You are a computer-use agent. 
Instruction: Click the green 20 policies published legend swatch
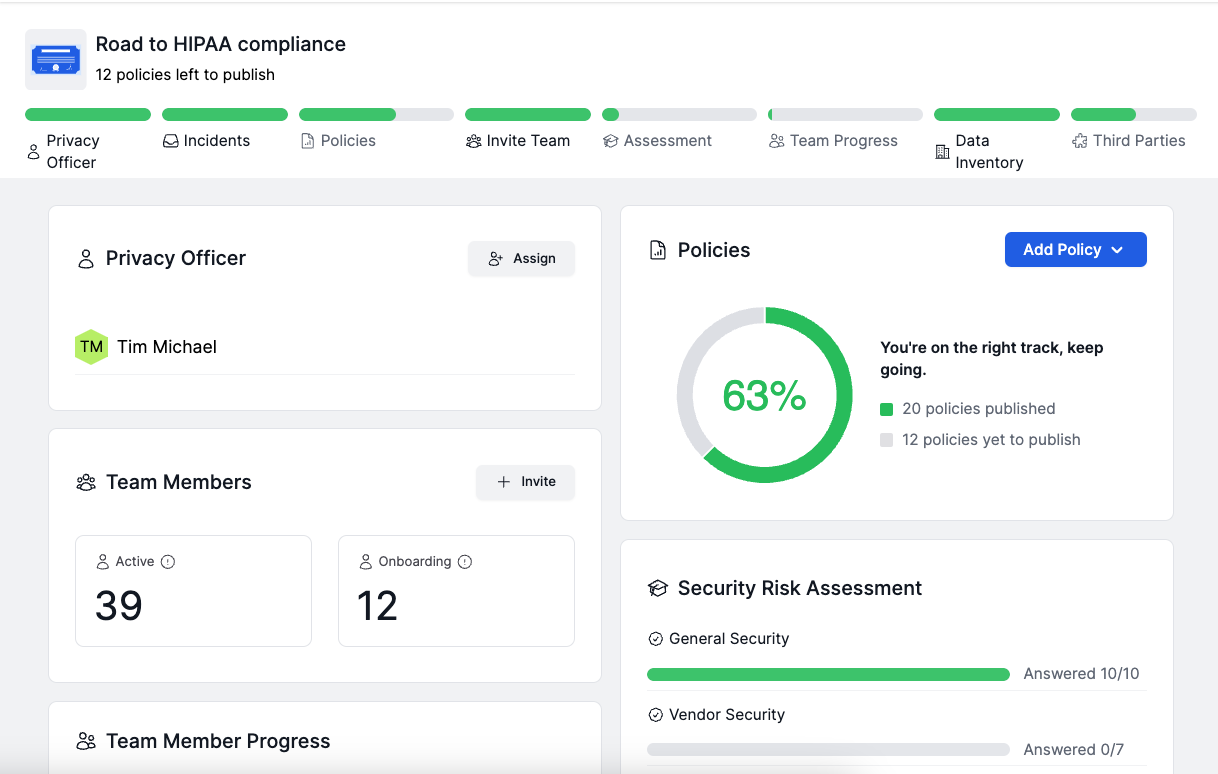coord(886,409)
